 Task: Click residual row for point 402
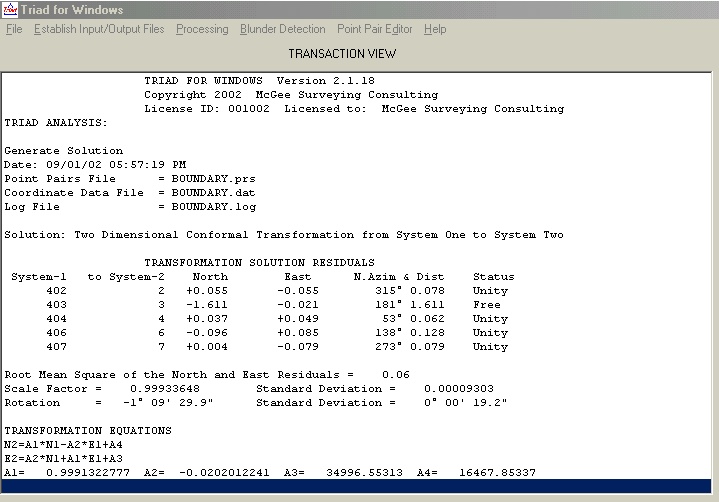(260, 291)
